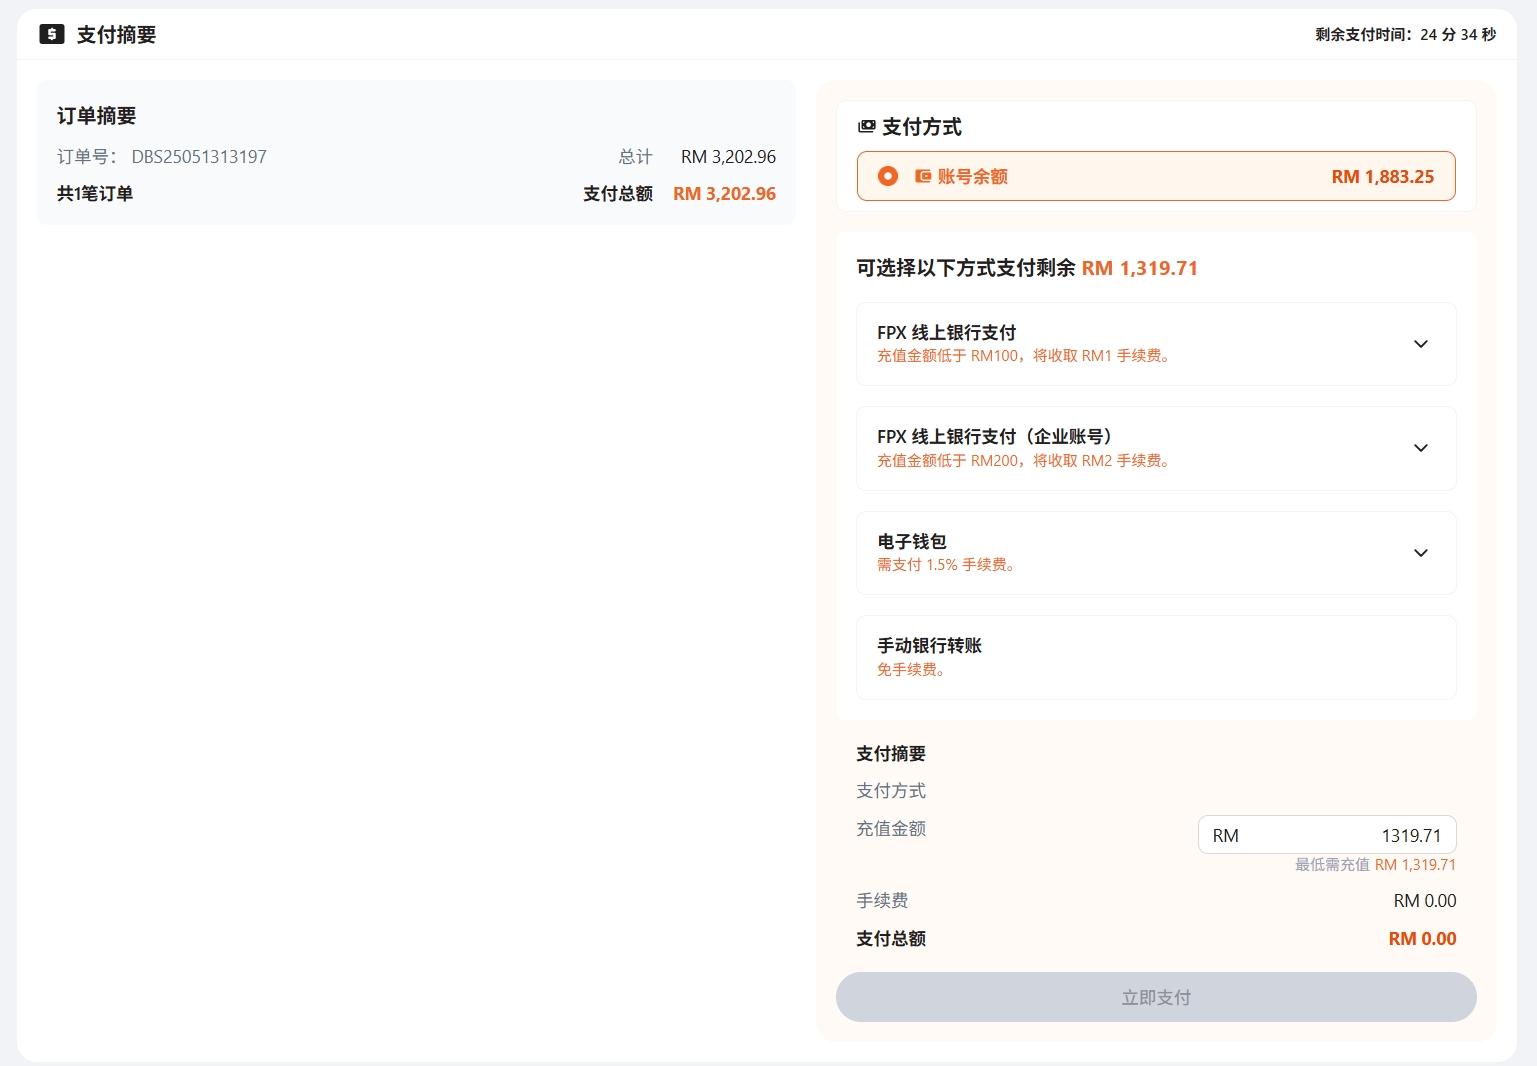The image size is (1537, 1066).
Task: Select the 账号余额 RM 1,883.25 payment row
Action: pyautogui.click(x=1156, y=176)
